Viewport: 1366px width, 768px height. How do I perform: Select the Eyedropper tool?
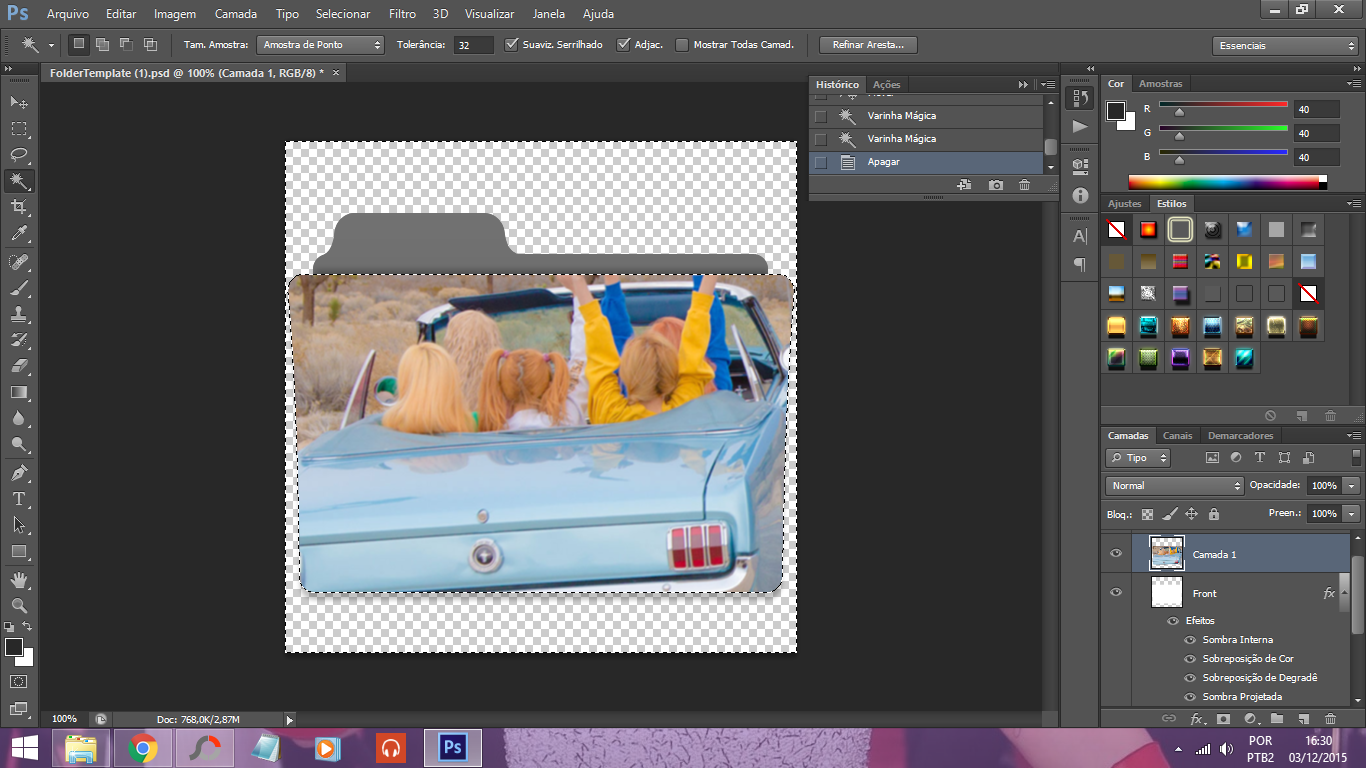(x=19, y=234)
